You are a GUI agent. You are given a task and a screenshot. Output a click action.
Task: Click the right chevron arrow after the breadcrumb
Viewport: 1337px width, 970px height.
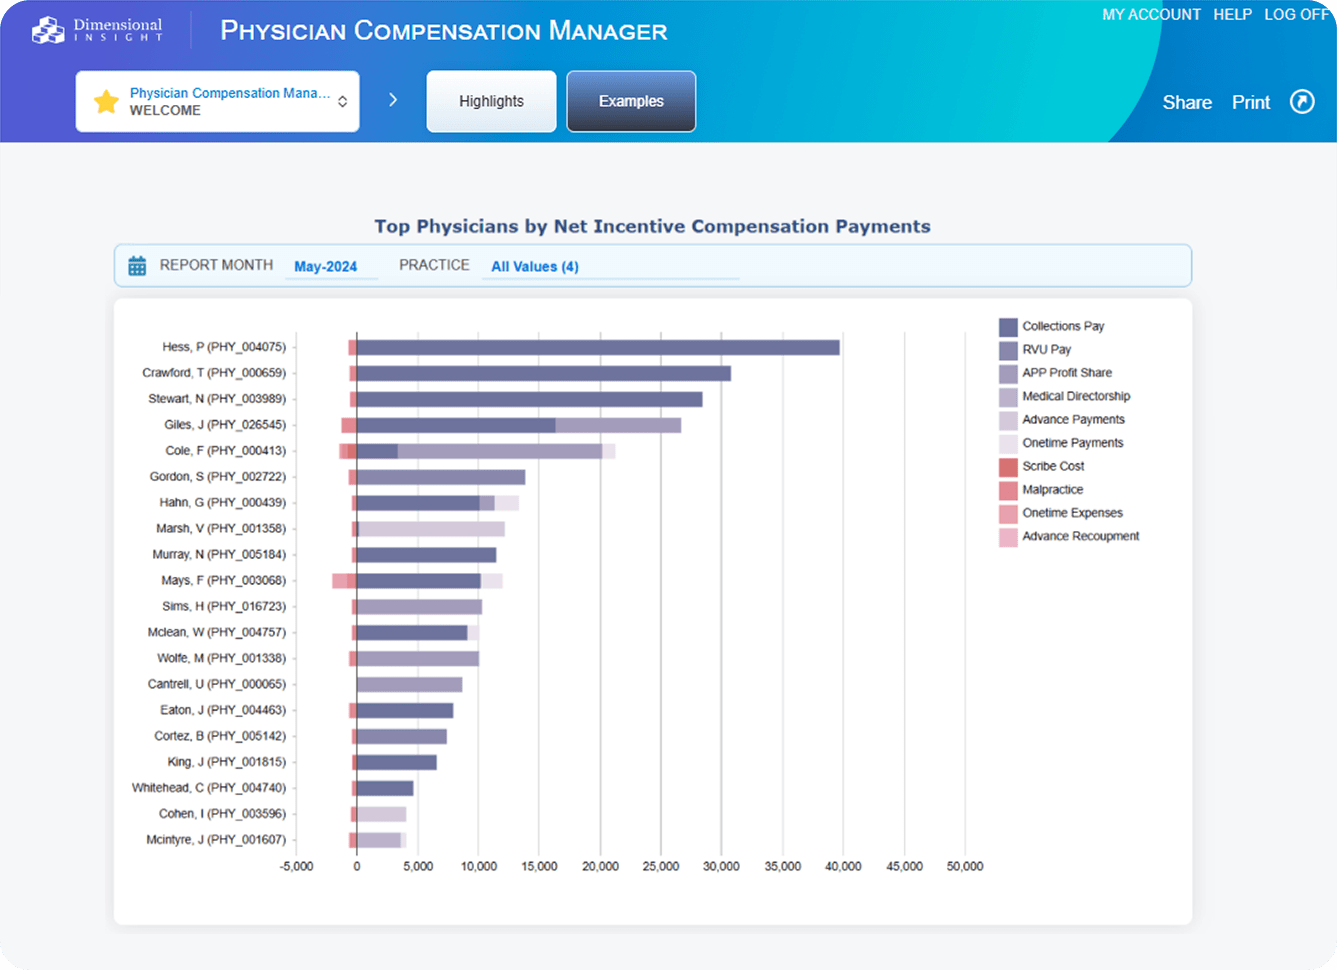(392, 100)
